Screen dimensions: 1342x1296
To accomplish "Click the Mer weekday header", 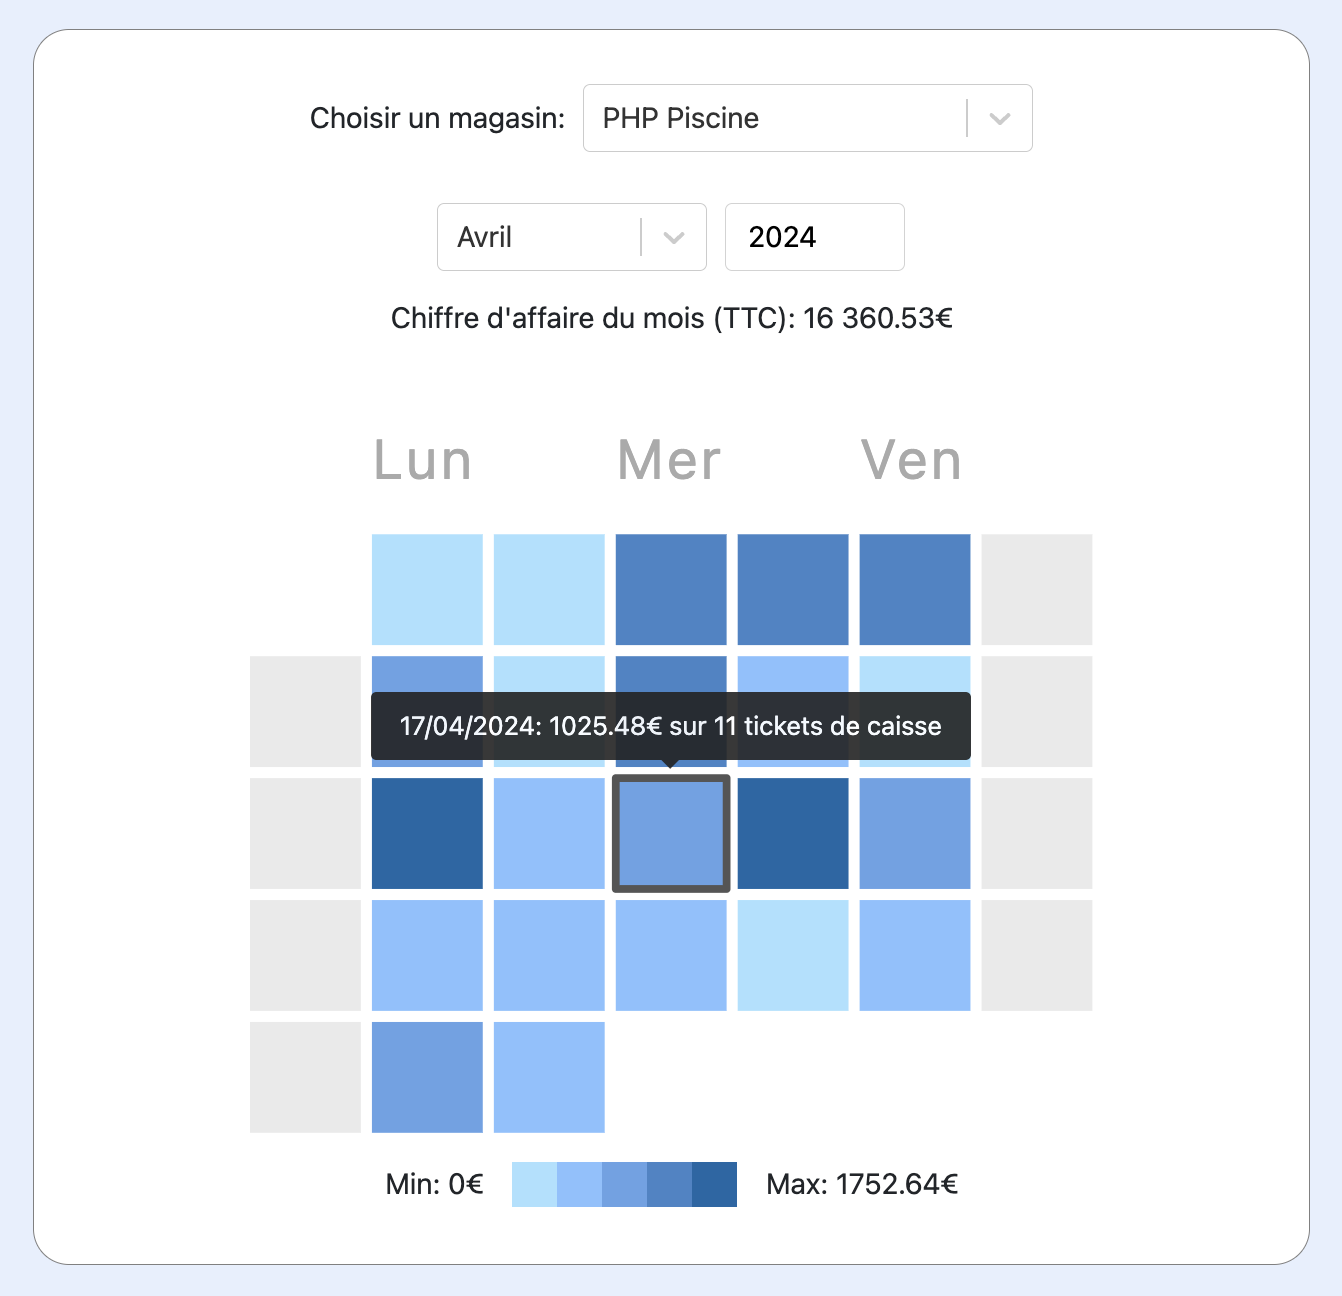I will point(669,461).
